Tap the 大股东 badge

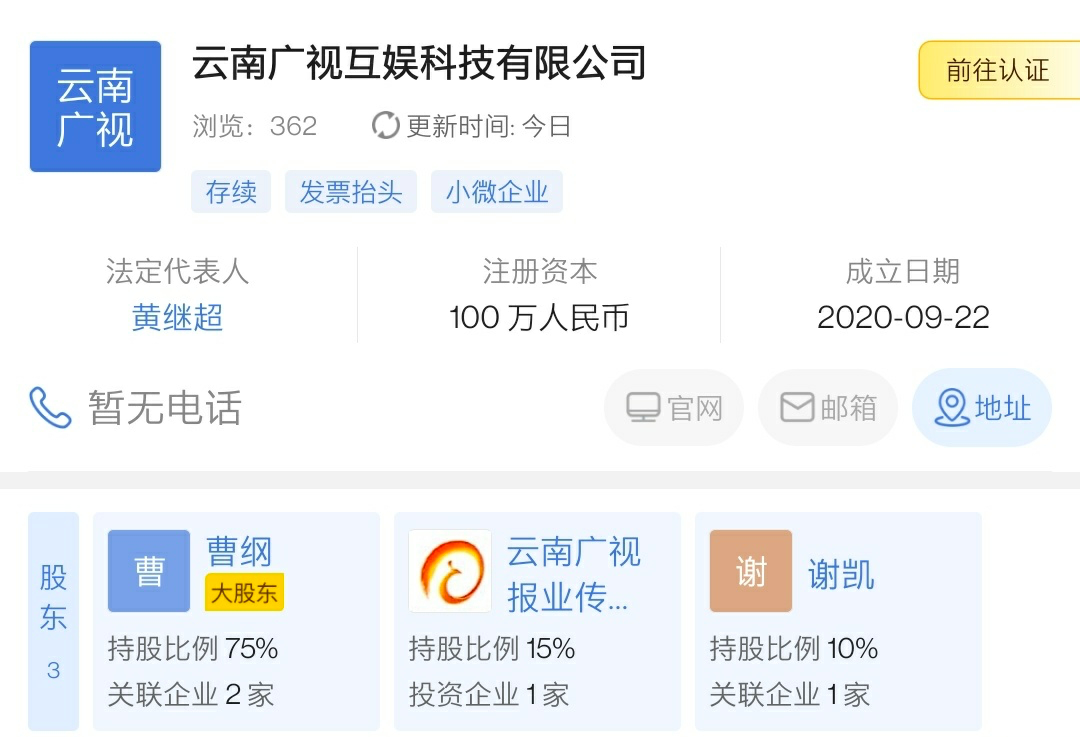244,592
